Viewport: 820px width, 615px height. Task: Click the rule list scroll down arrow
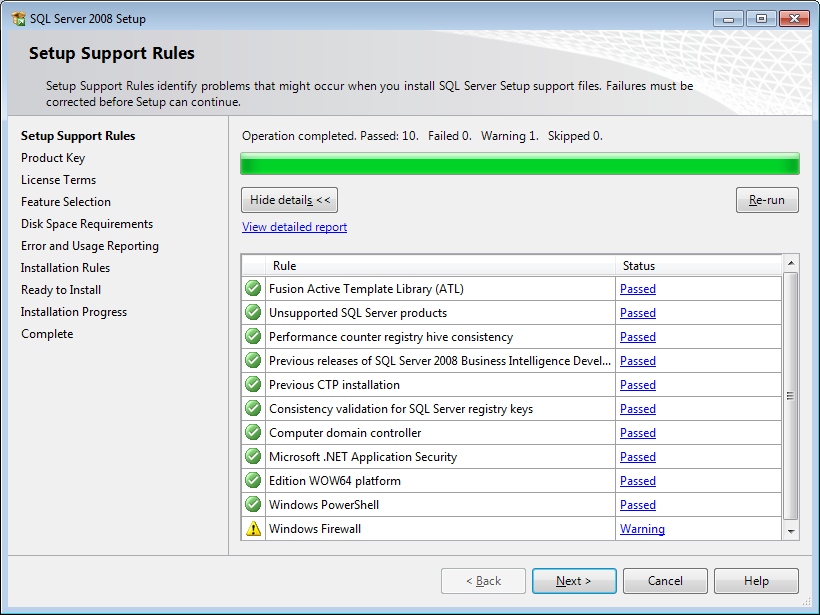(x=791, y=532)
